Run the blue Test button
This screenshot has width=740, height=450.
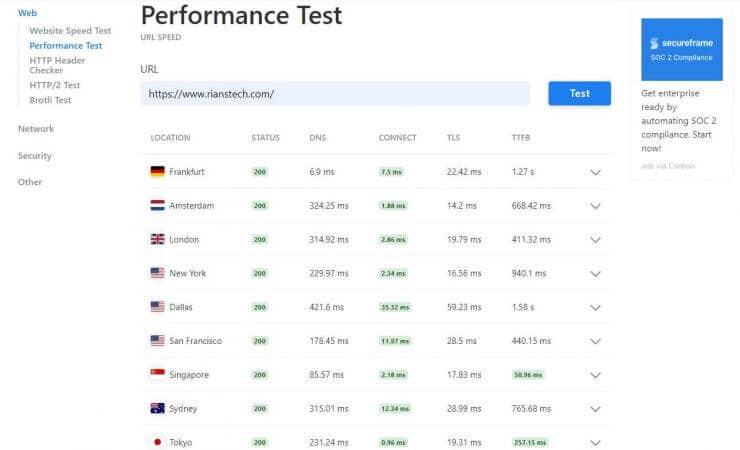point(580,93)
